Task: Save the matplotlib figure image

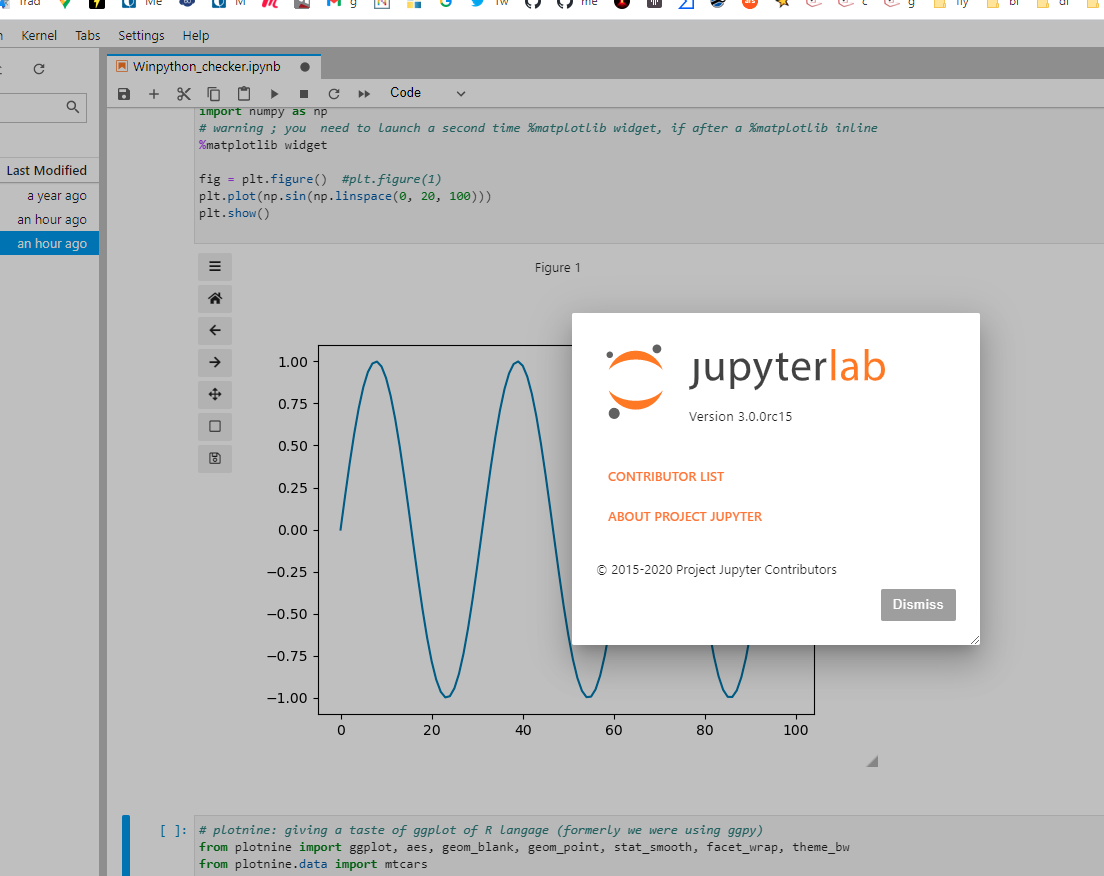Action: click(x=215, y=458)
